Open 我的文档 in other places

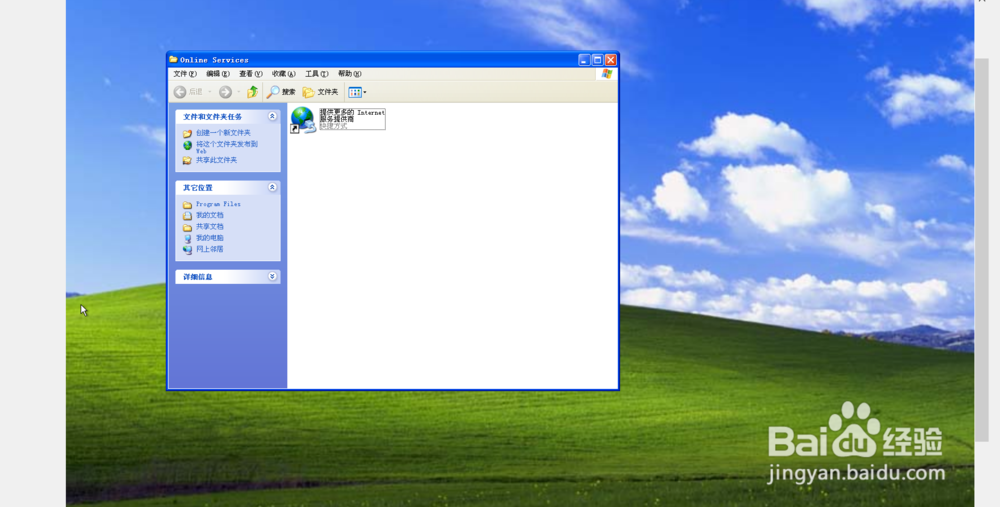coord(210,216)
